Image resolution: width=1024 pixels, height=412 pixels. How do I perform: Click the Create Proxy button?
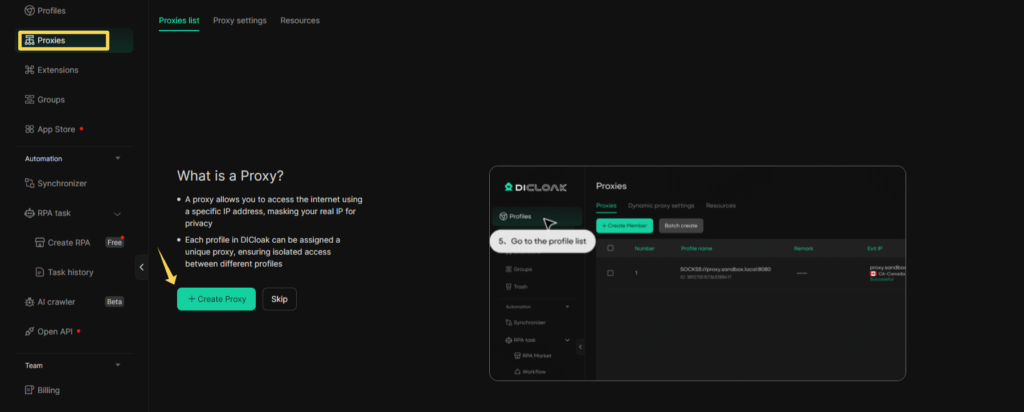tap(216, 299)
